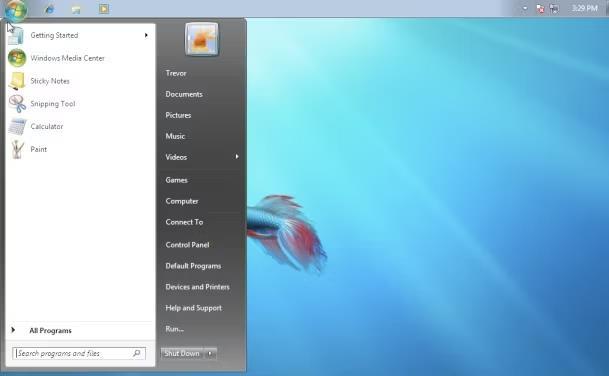Viewport: 609px width, 376px height.
Task: Open the Shut Down options arrow
Action: [210, 353]
